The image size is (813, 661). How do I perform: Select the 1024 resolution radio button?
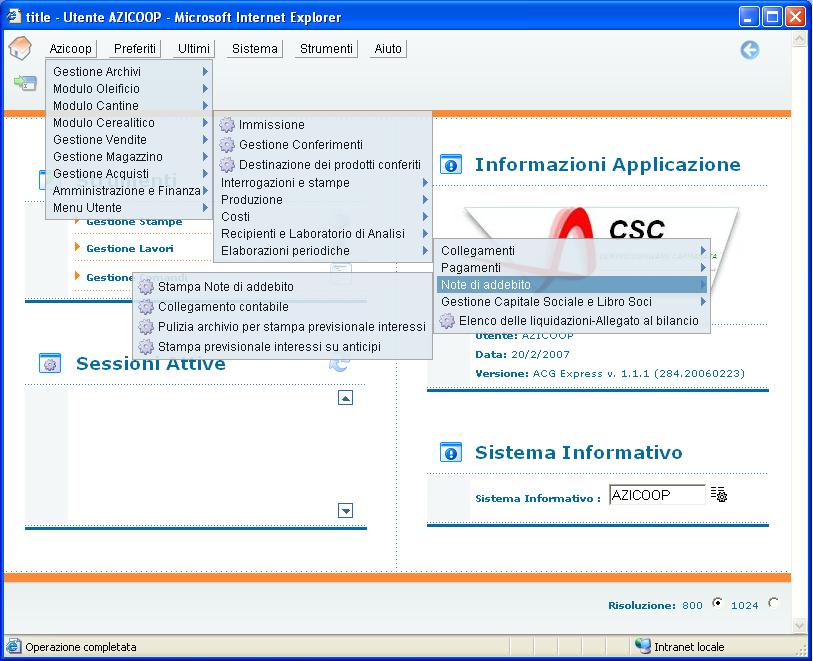pyautogui.click(x=773, y=602)
